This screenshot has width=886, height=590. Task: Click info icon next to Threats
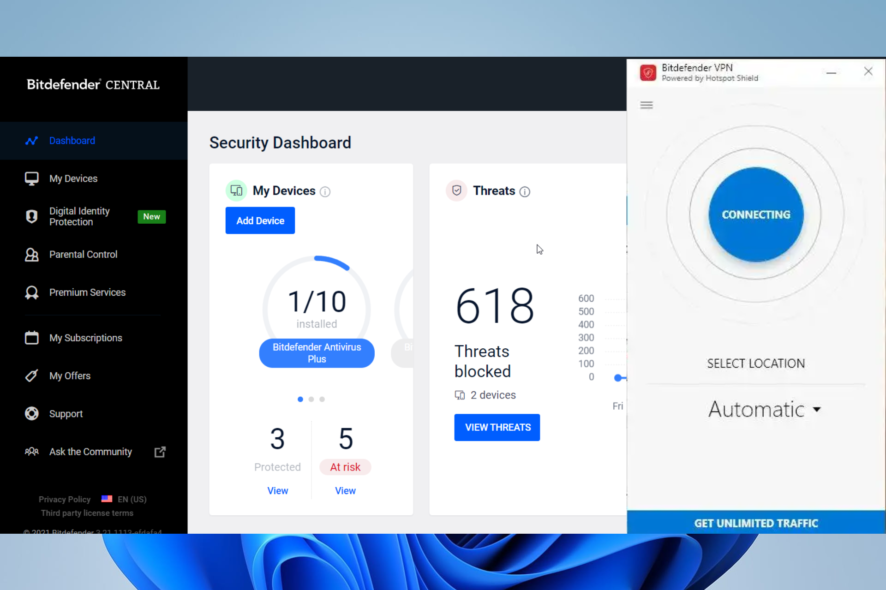(525, 192)
